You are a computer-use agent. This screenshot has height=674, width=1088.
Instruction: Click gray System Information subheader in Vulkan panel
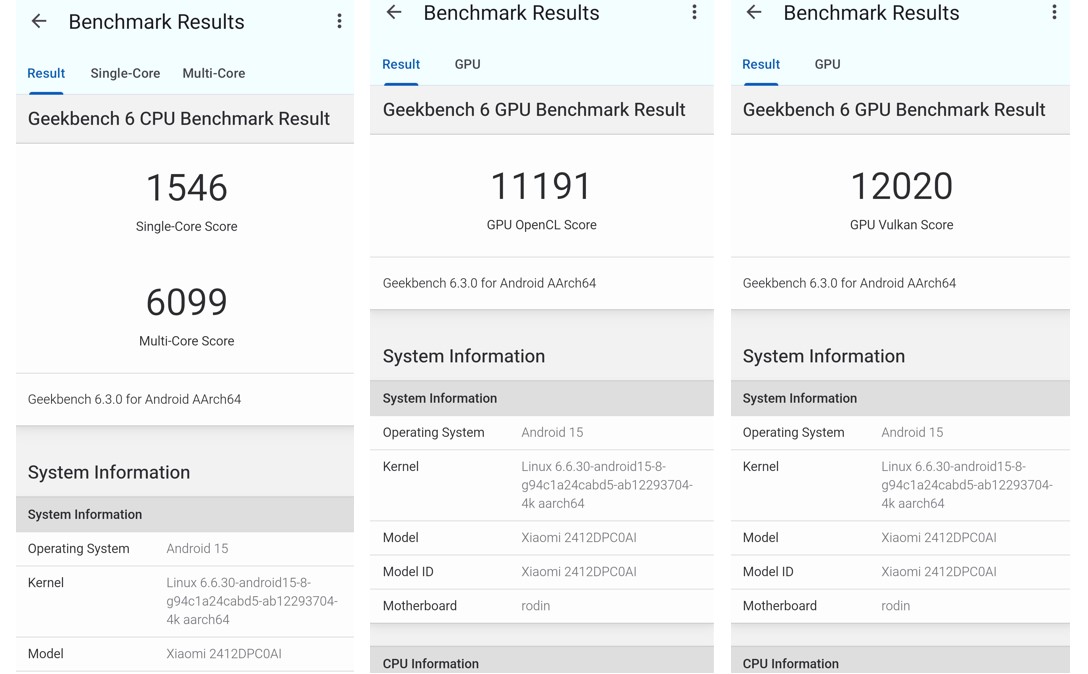point(901,398)
